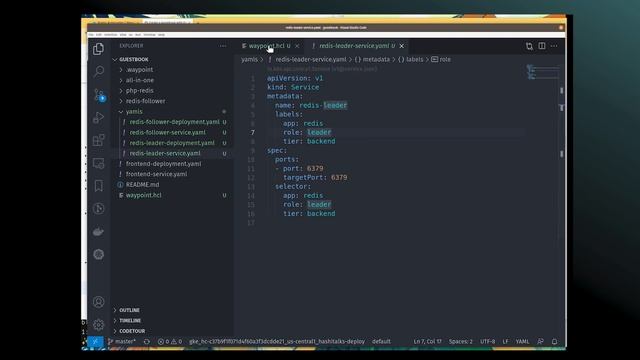
Task: Open editor More Actions ellipsis menu
Action: pyautogui.click(x=554, y=46)
